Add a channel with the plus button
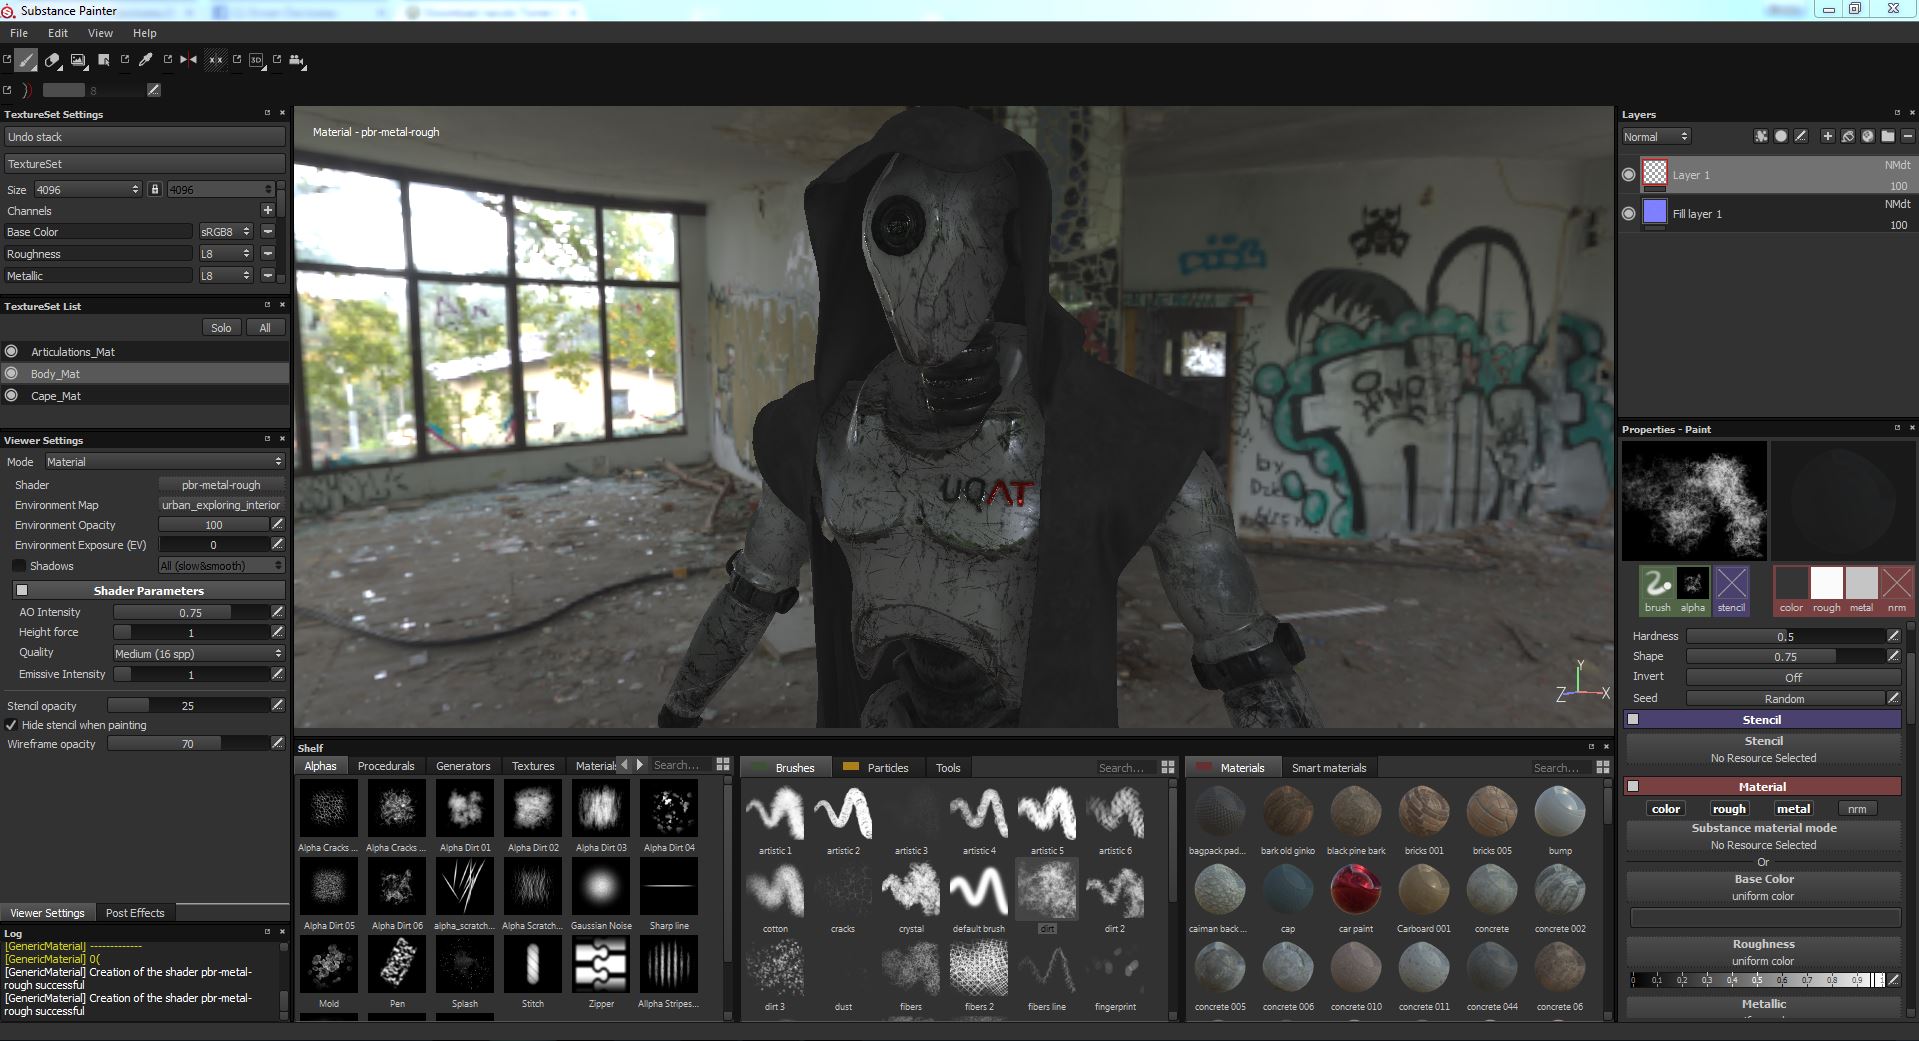Image resolution: width=1919 pixels, height=1041 pixels. (x=268, y=210)
